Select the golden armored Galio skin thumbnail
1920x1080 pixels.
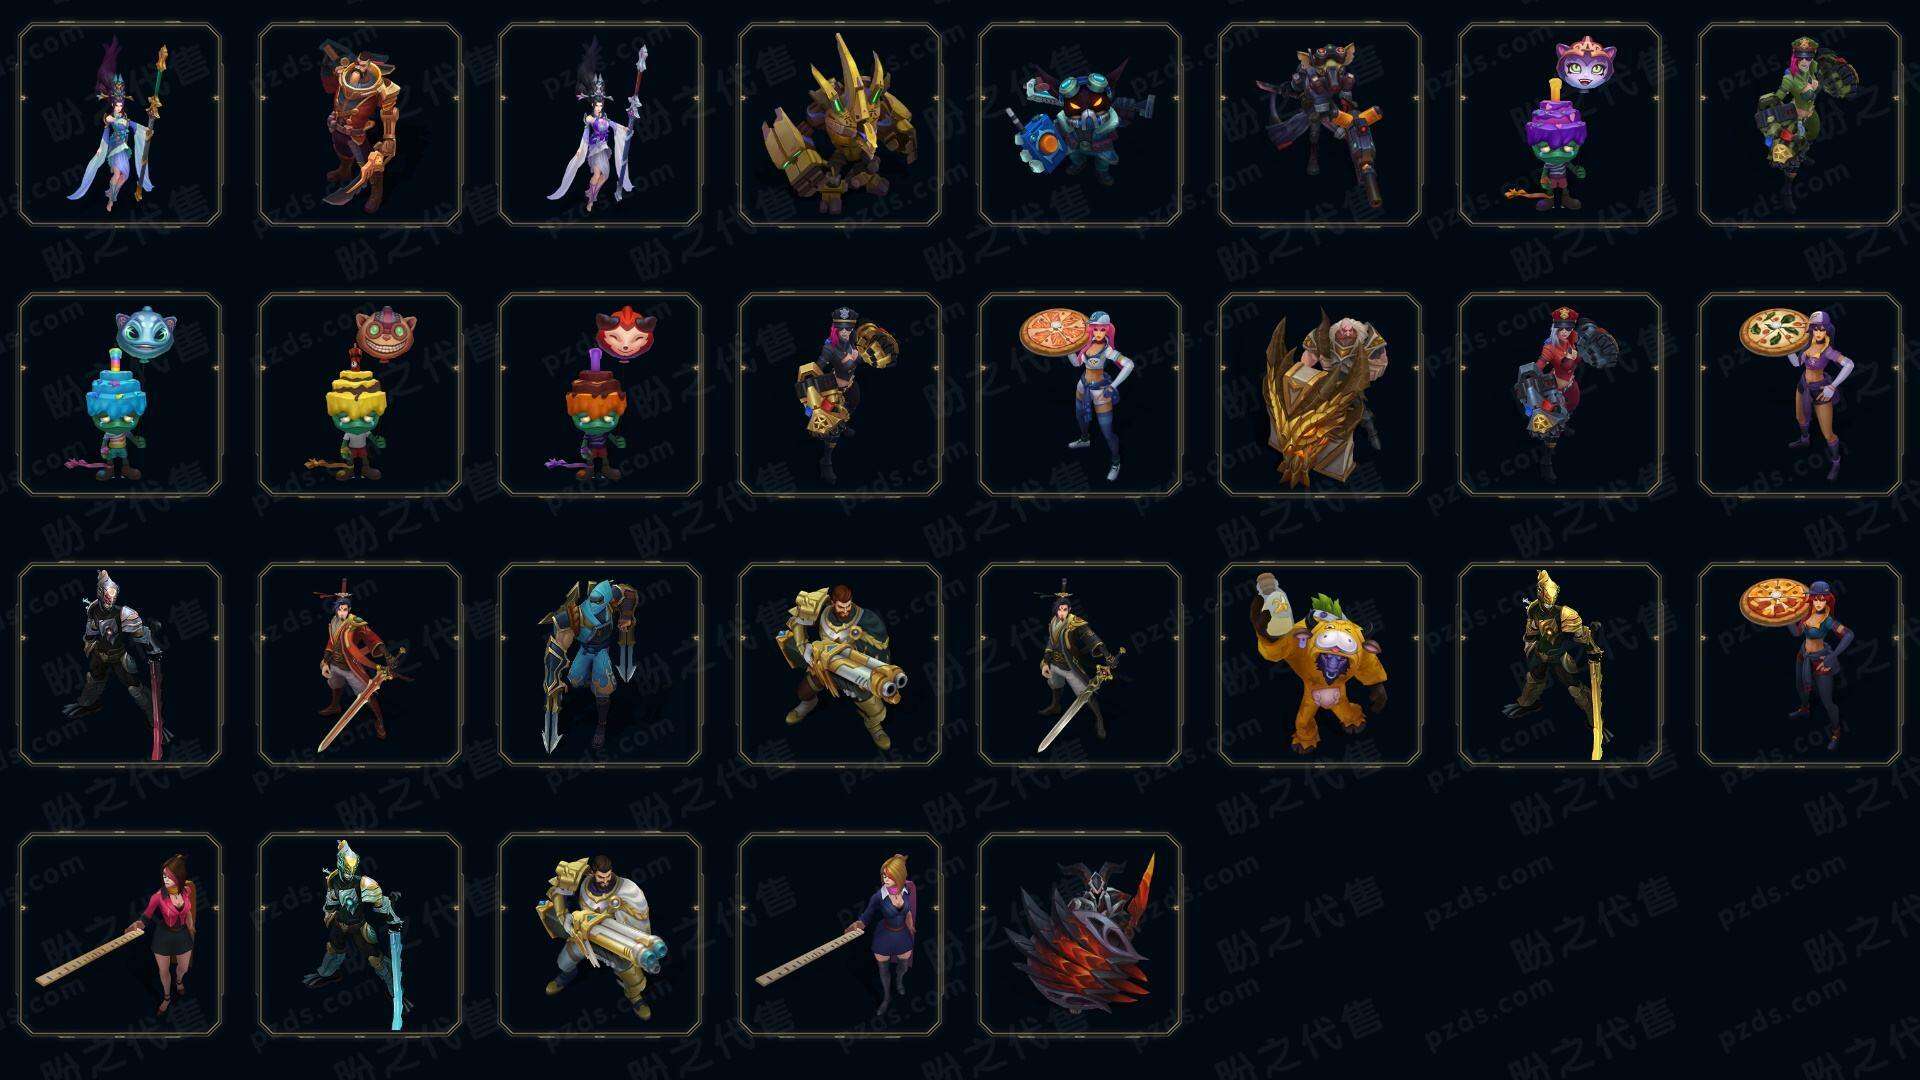(840, 125)
